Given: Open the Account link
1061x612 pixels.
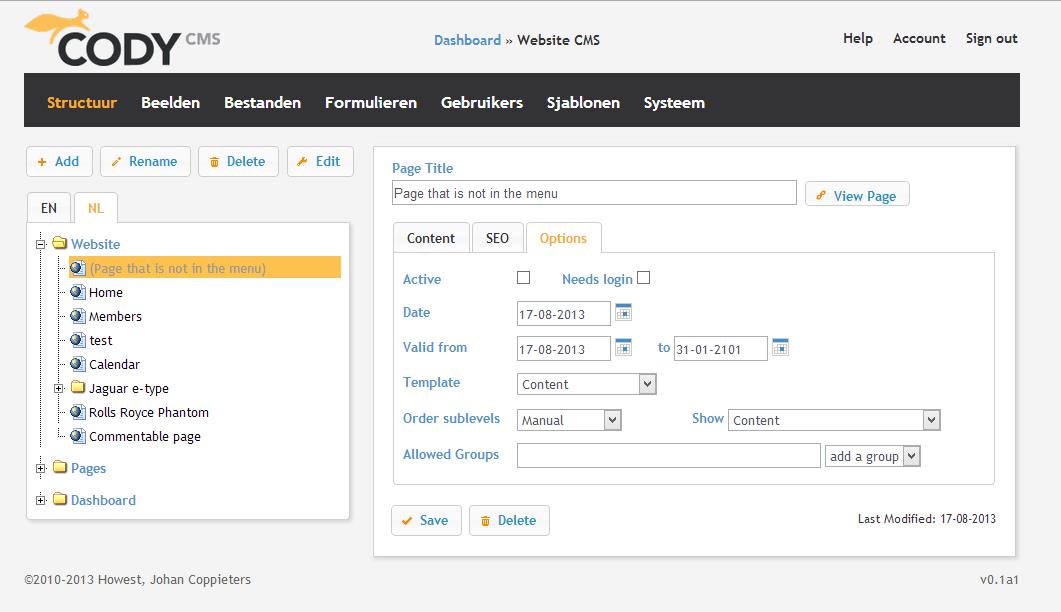Looking at the screenshot, I should pos(919,38).
